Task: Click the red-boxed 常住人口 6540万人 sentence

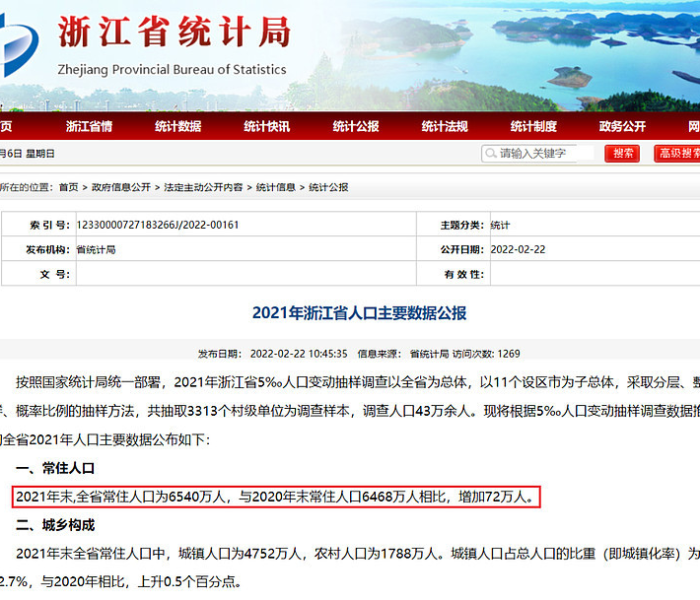Action: click(x=279, y=496)
